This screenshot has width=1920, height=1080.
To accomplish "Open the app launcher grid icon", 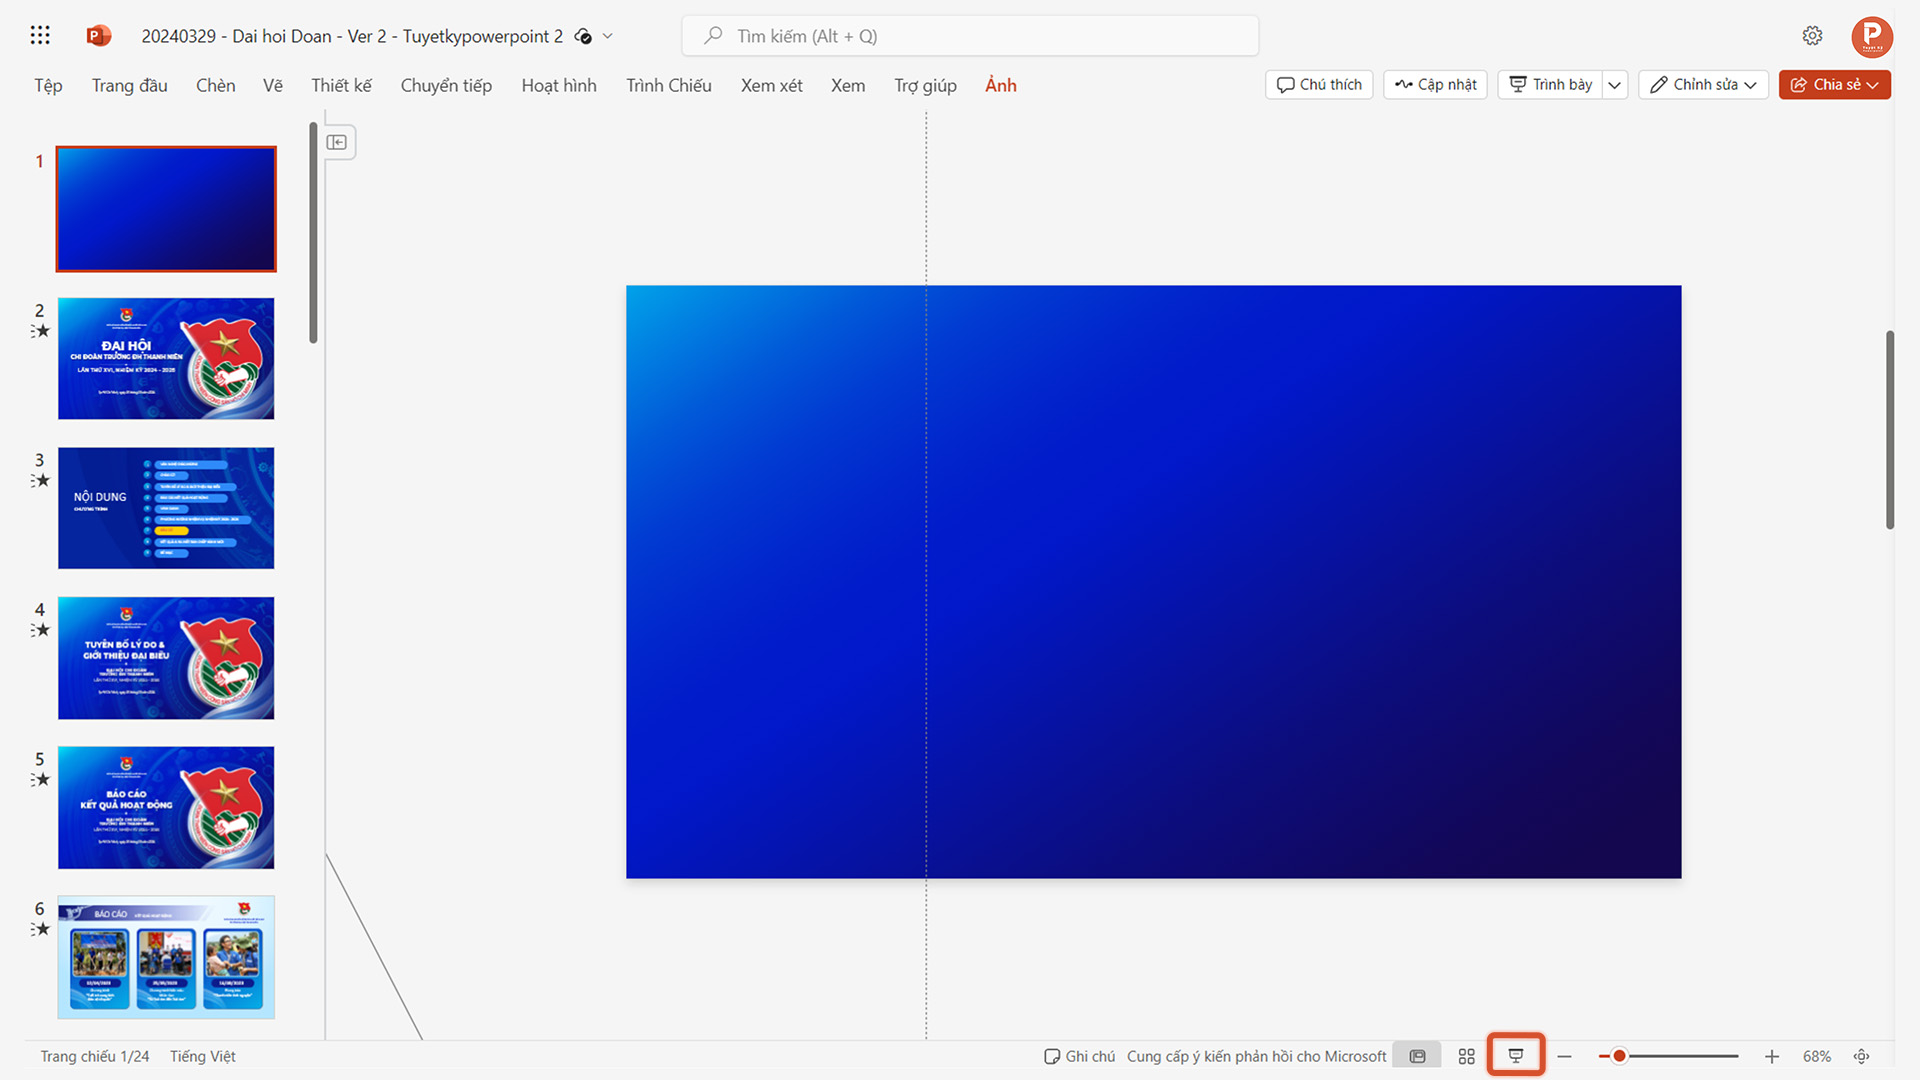I will pos(38,35).
